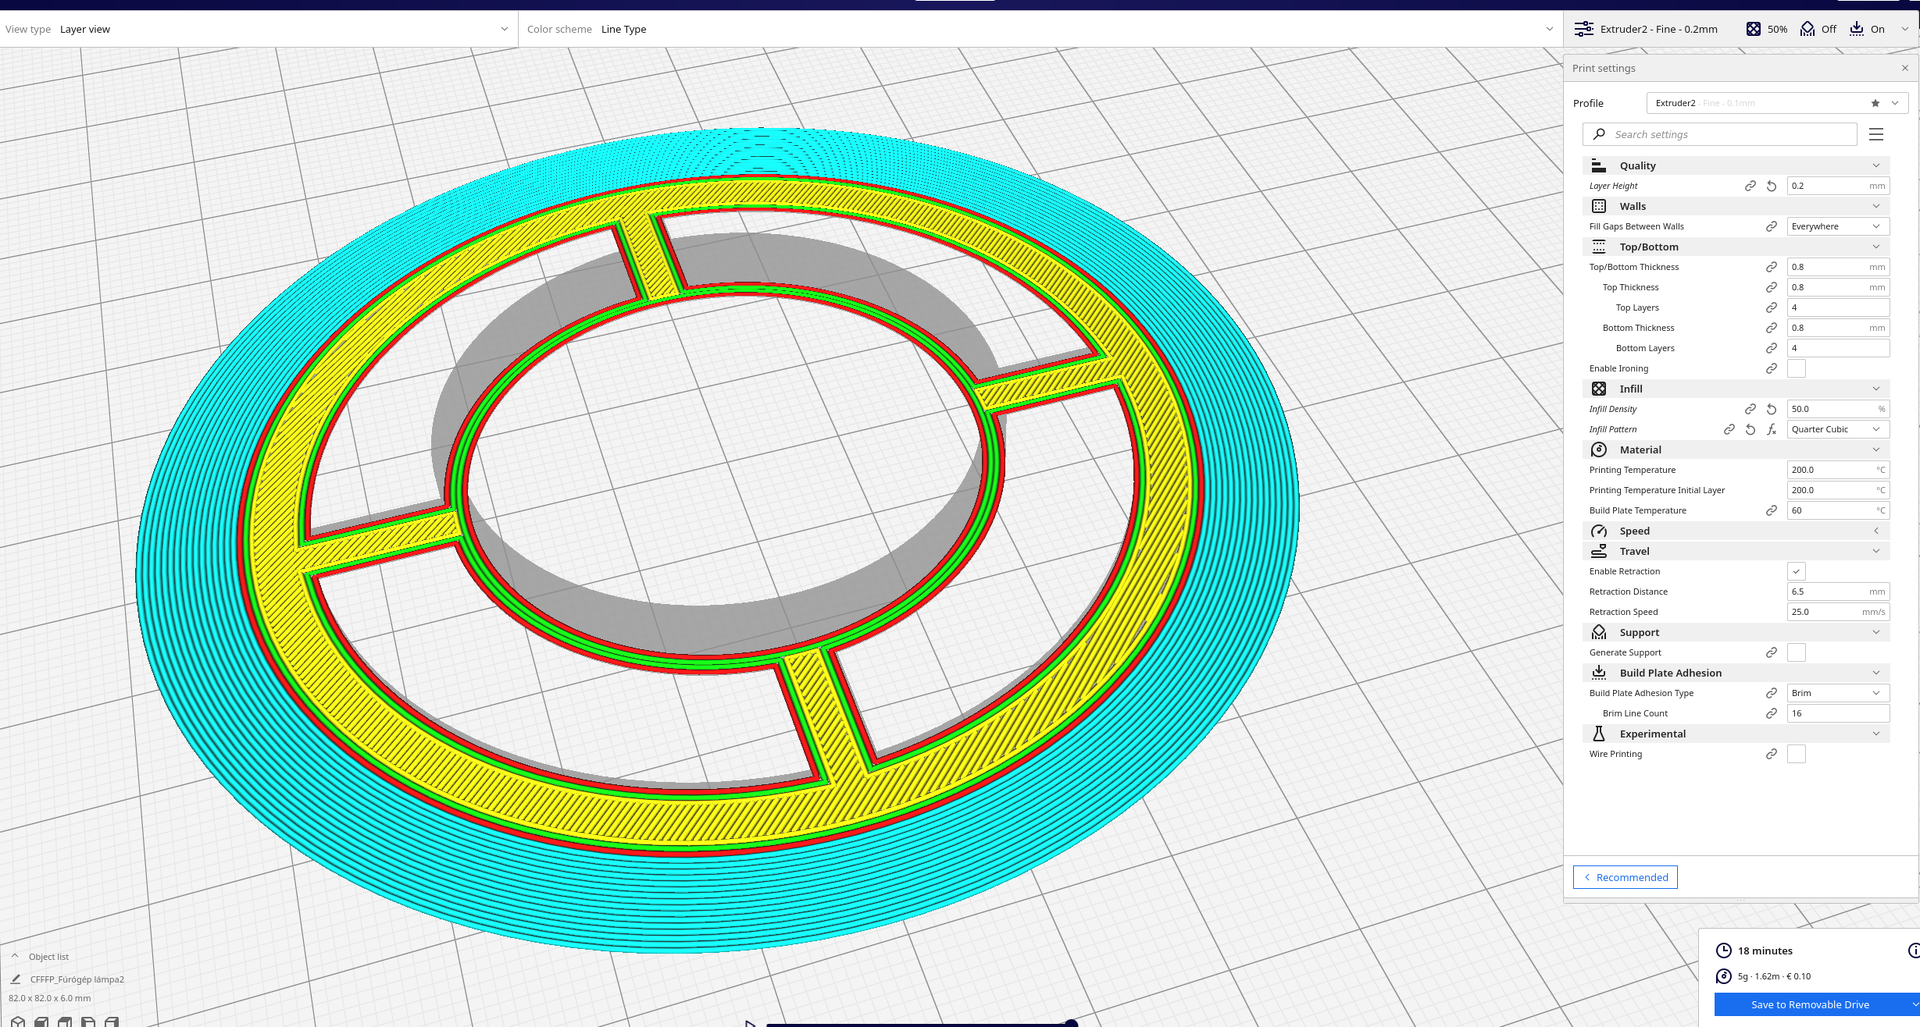Click the link icon for Top/Bottom Thickness

tap(1771, 267)
